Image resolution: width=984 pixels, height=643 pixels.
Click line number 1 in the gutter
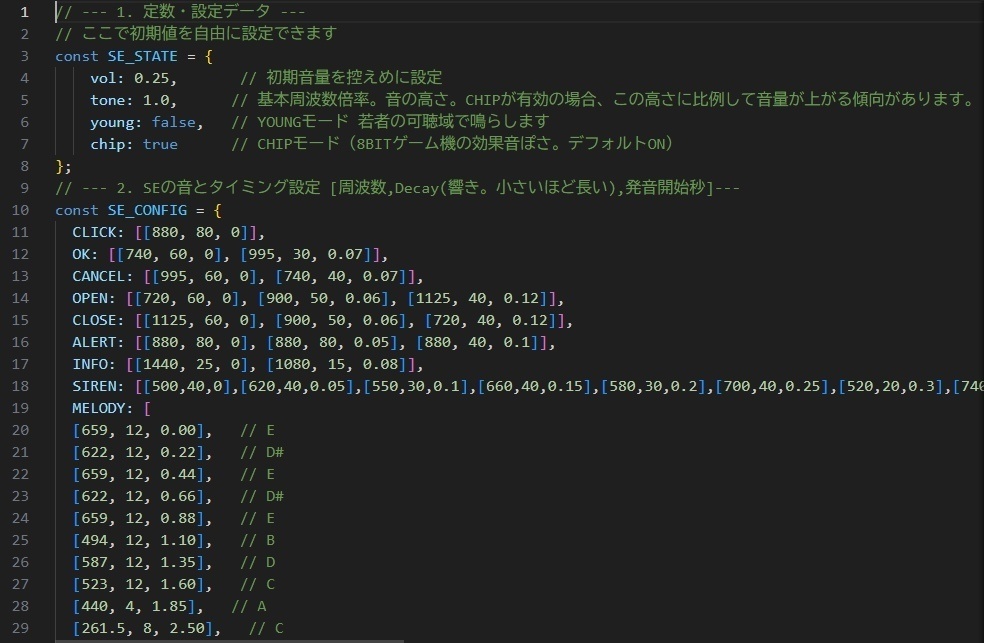click(x=24, y=12)
